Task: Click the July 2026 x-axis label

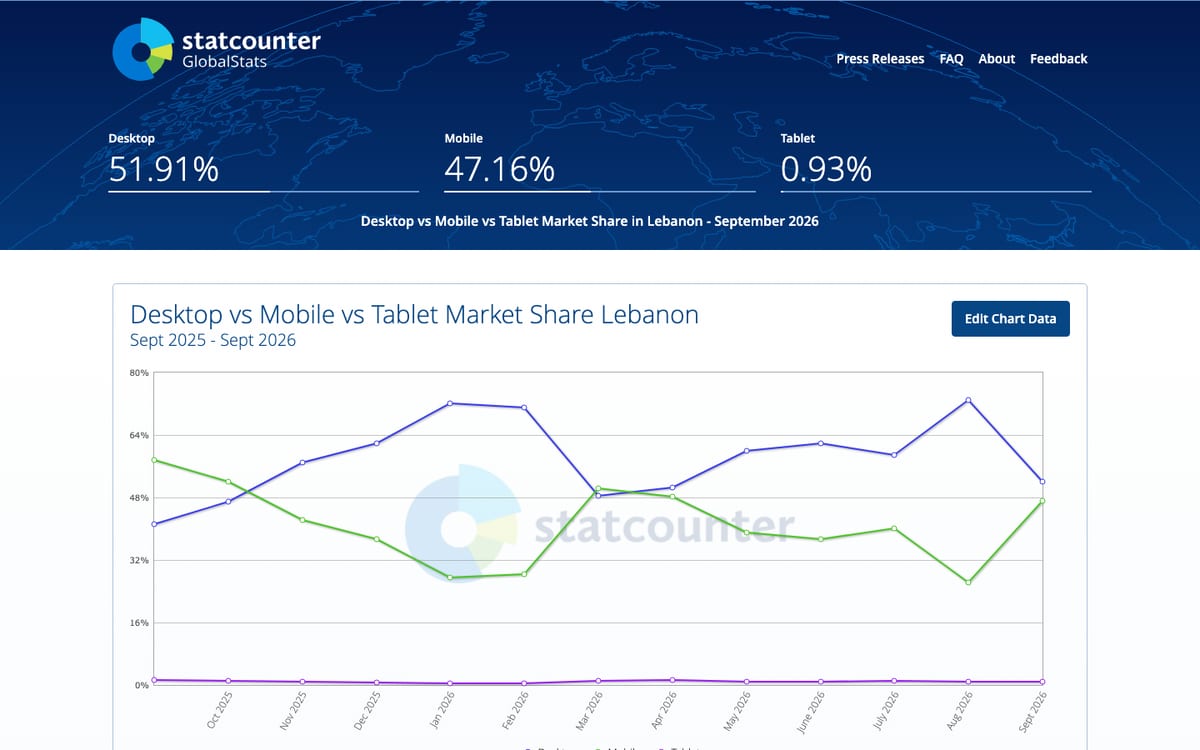Action: click(x=886, y=710)
